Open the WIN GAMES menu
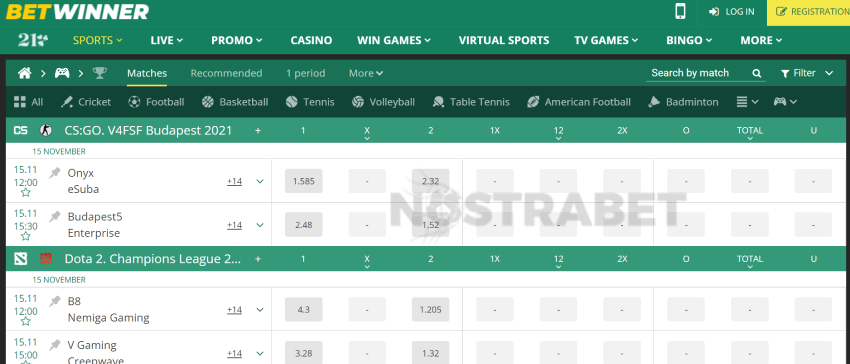The height and width of the screenshot is (364, 850). 394,40
